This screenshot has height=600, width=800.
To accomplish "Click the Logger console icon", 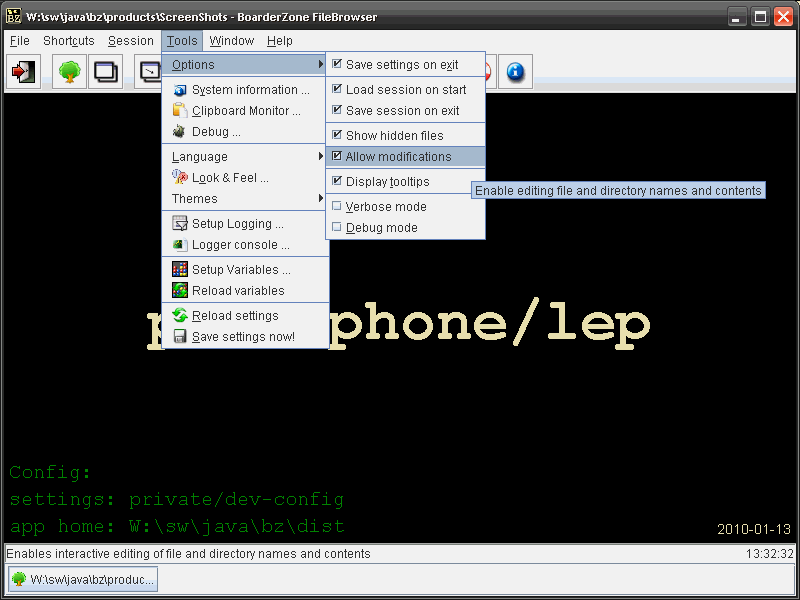I will click(x=180, y=245).
